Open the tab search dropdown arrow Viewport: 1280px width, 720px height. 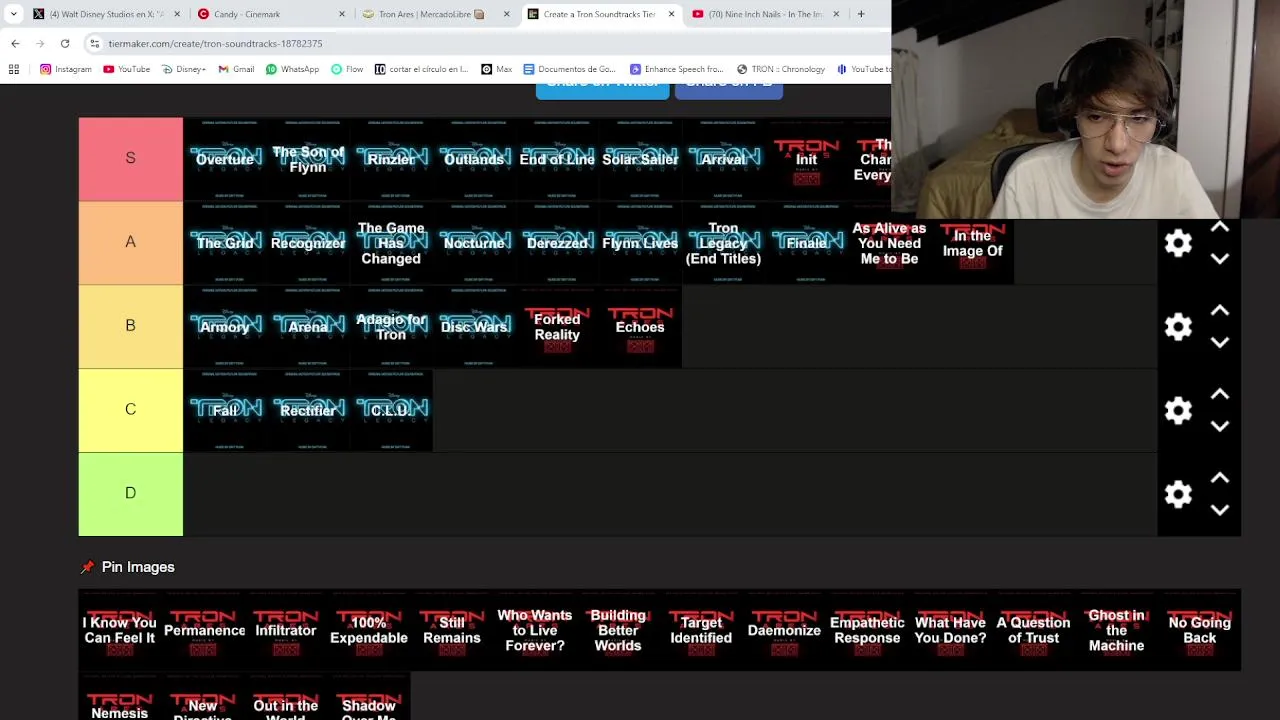[x=13, y=14]
